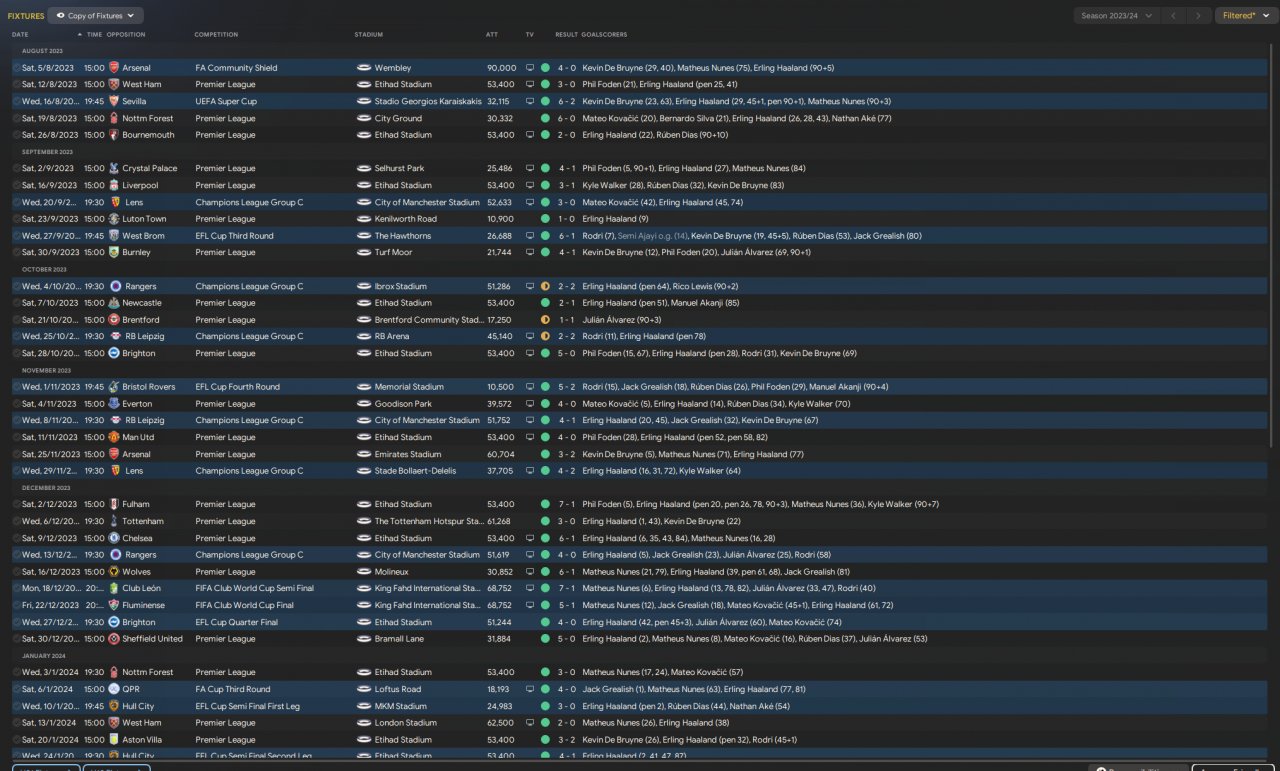This screenshot has height=771, width=1280.
Task: Click the 90,000 attendance figure
Action: pyautogui.click(x=501, y=68)
